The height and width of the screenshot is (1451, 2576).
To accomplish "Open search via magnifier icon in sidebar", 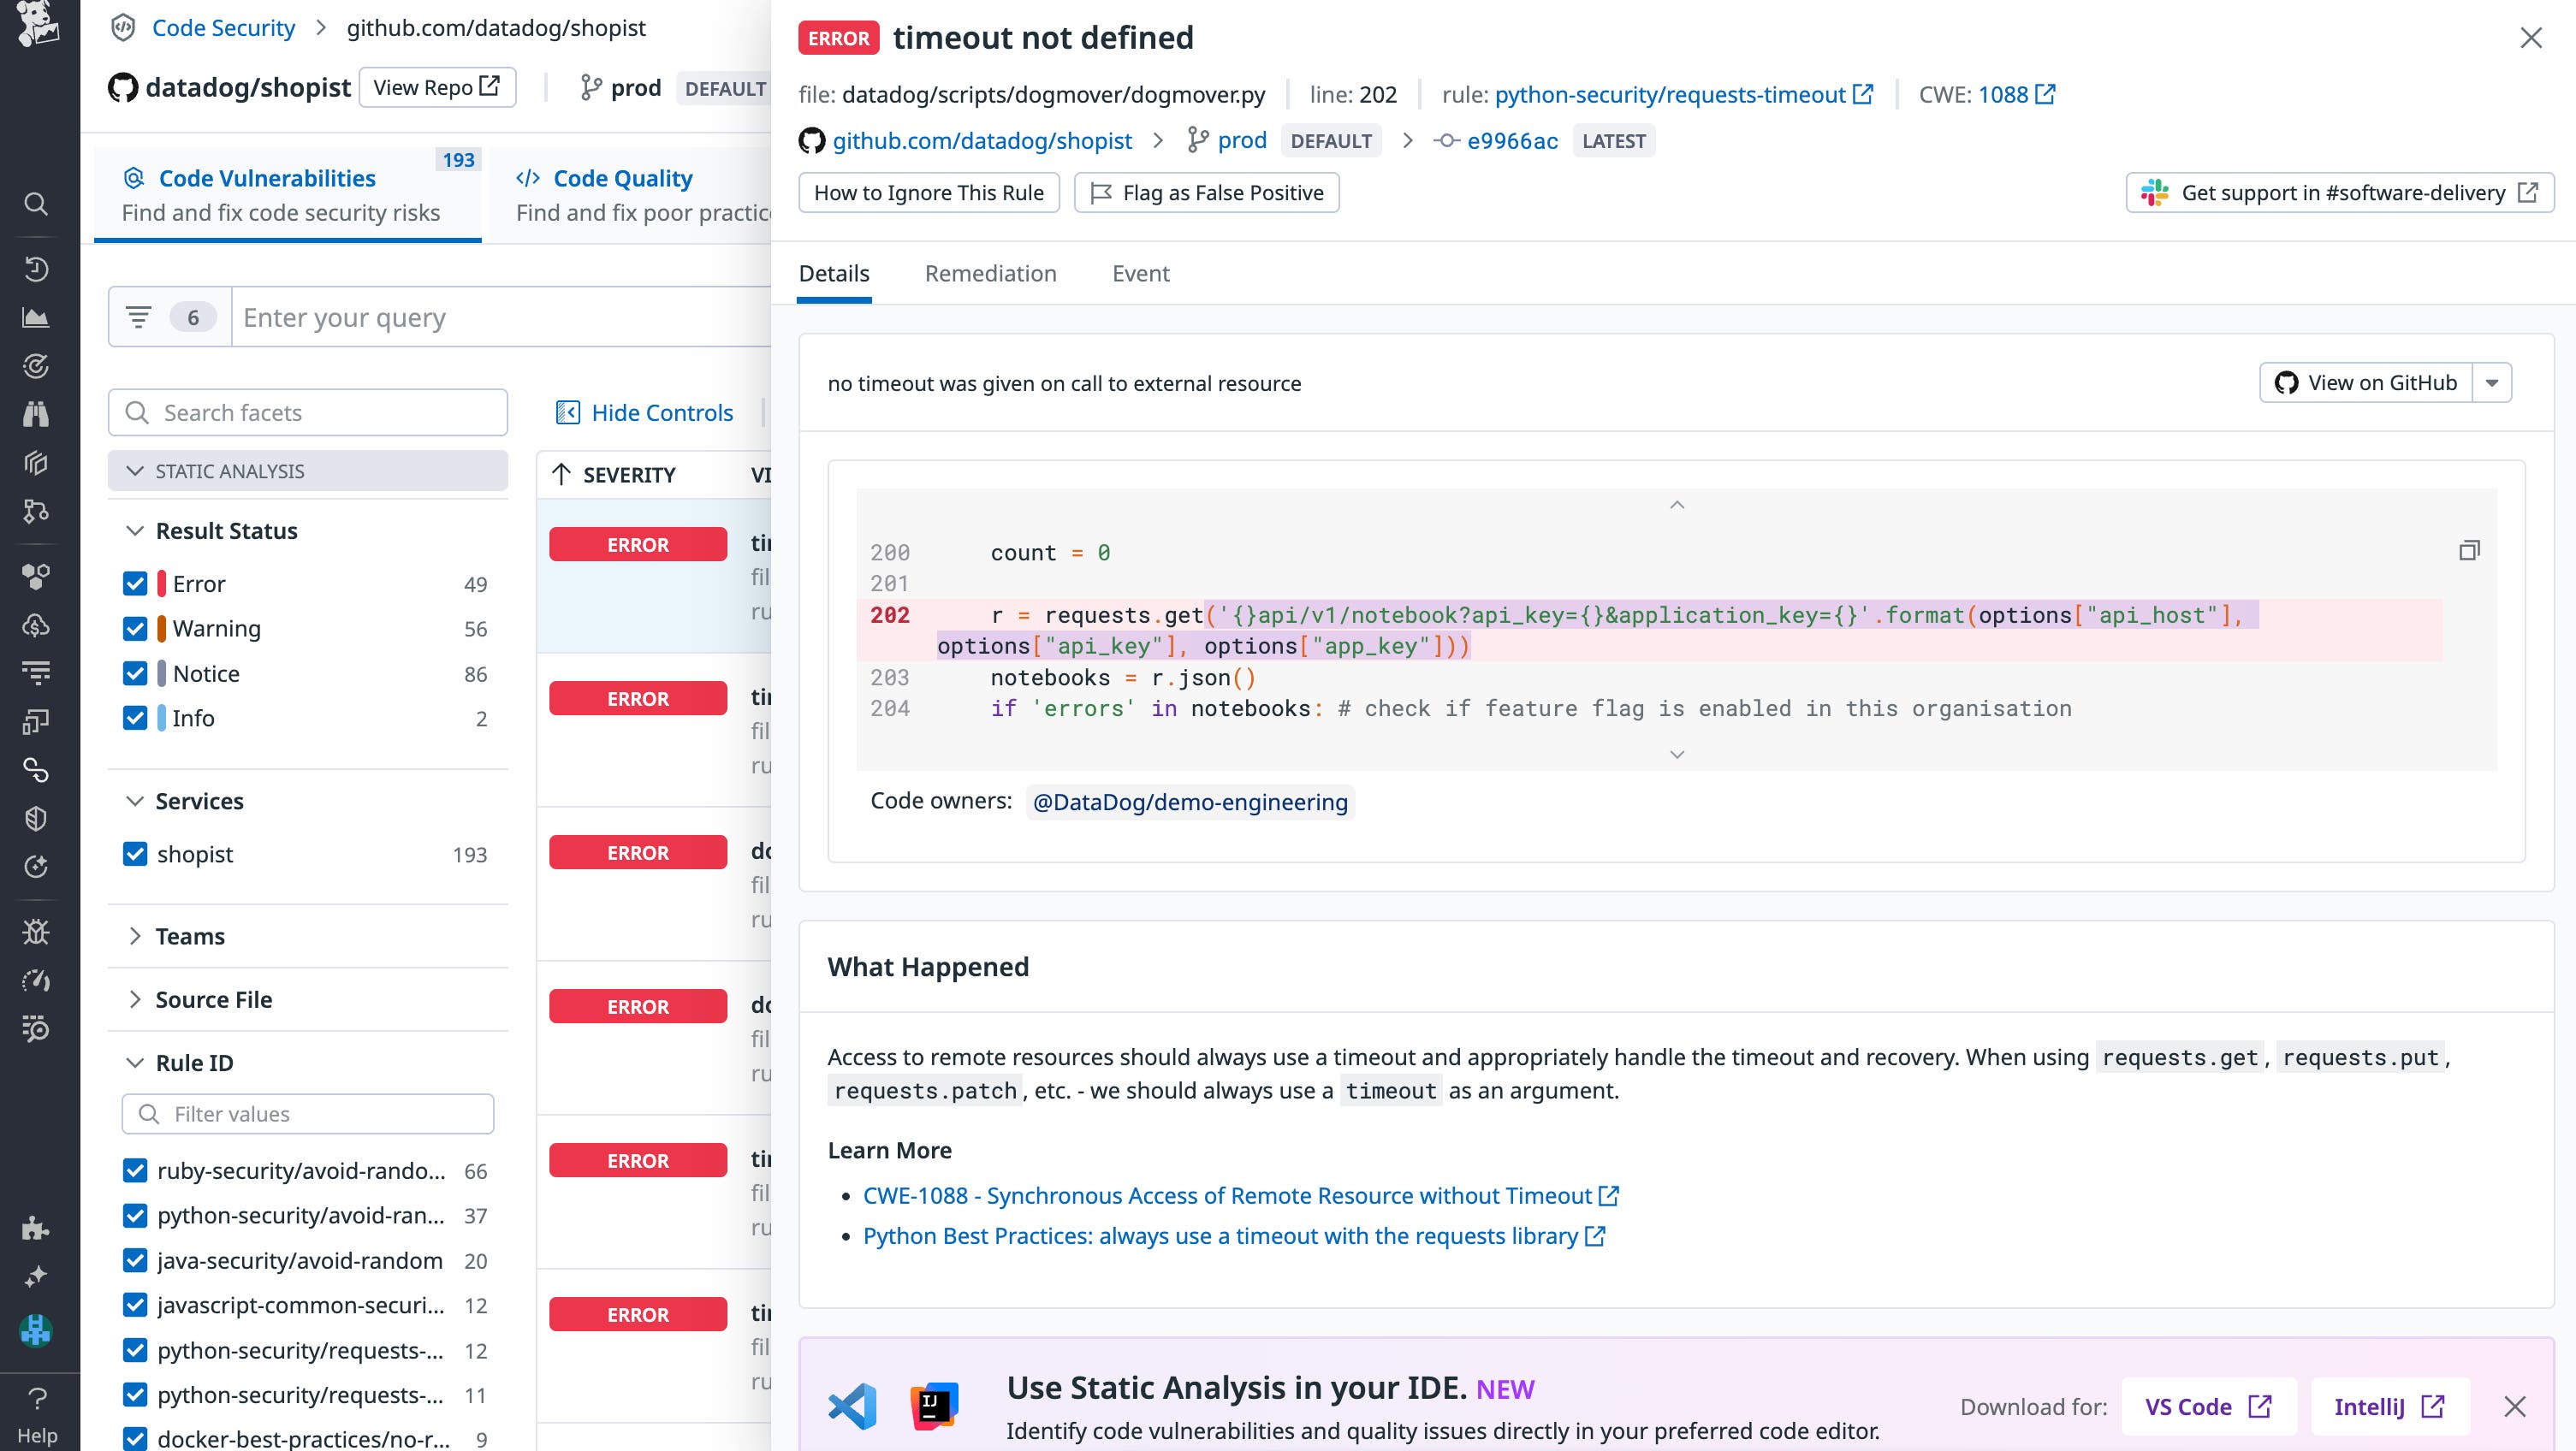I will coord(37,203).
